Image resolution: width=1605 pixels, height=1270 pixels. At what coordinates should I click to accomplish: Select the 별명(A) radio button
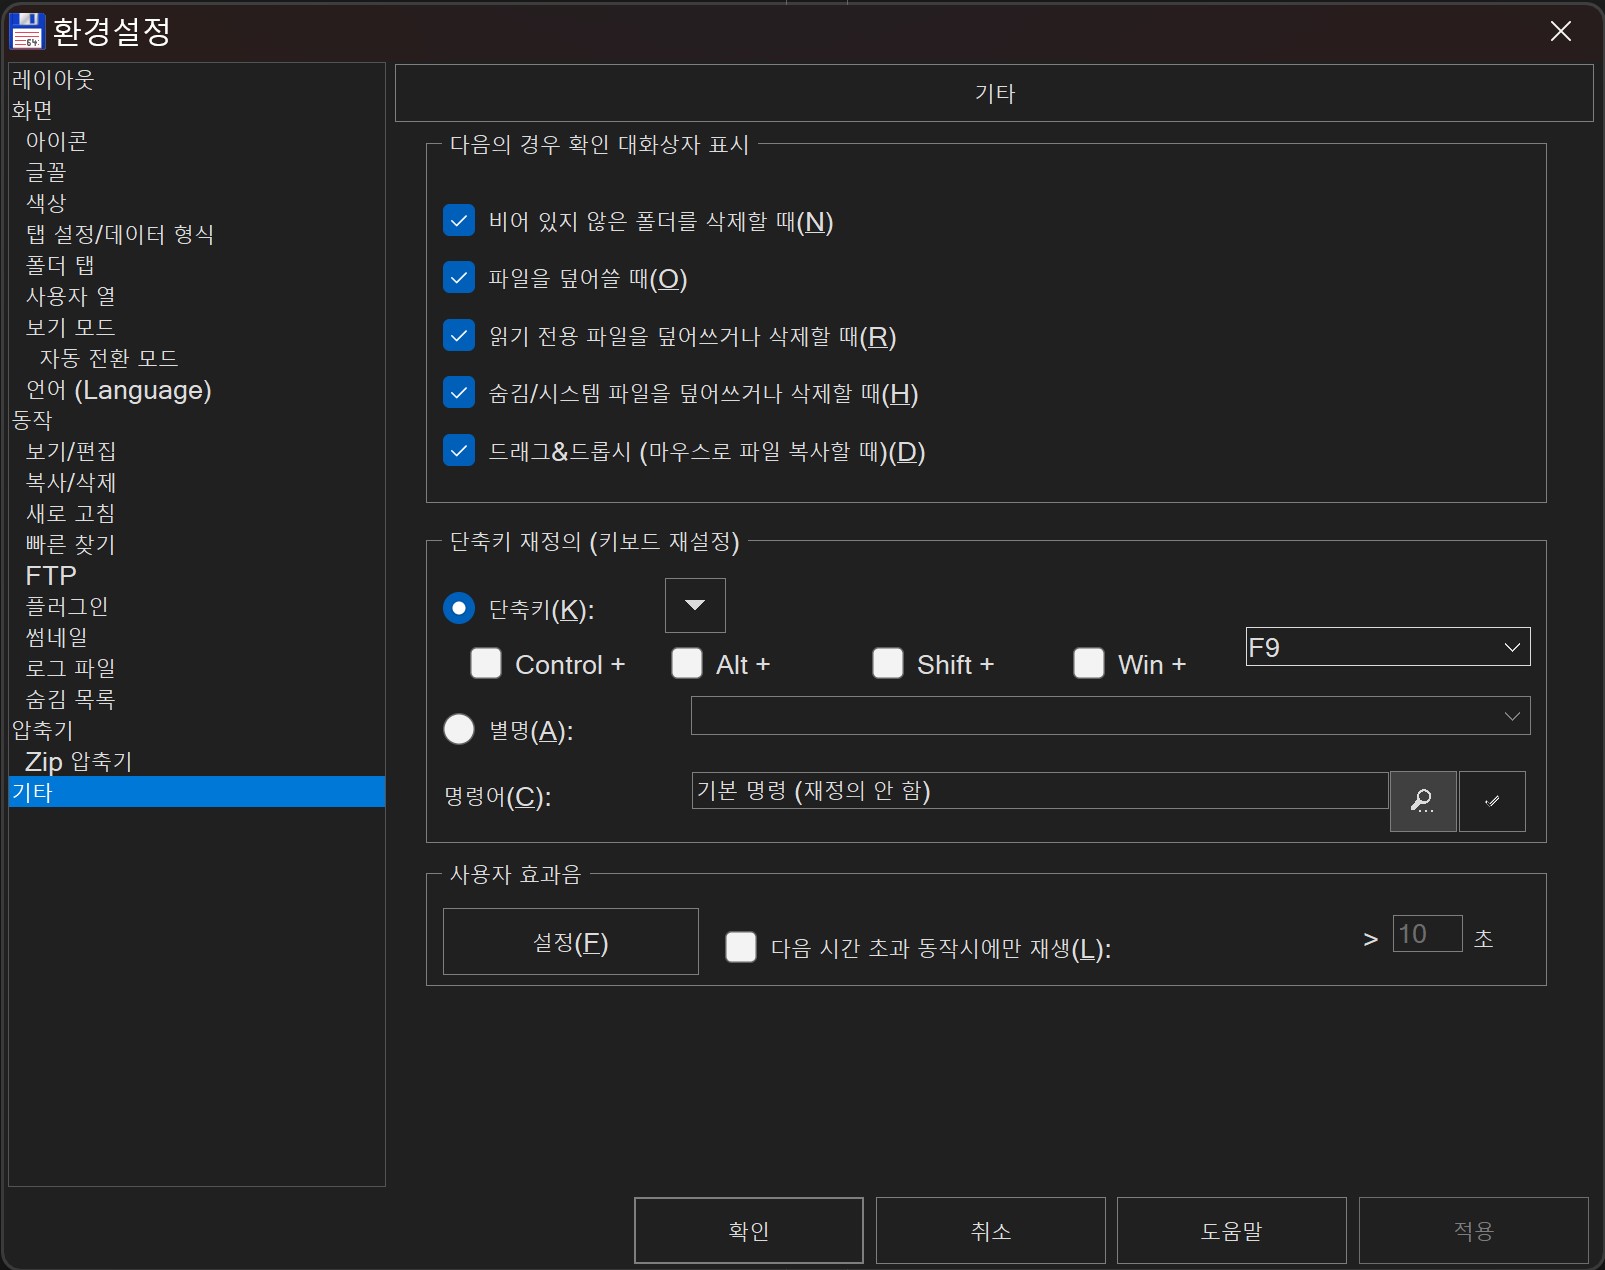click(x=459, y=729)
